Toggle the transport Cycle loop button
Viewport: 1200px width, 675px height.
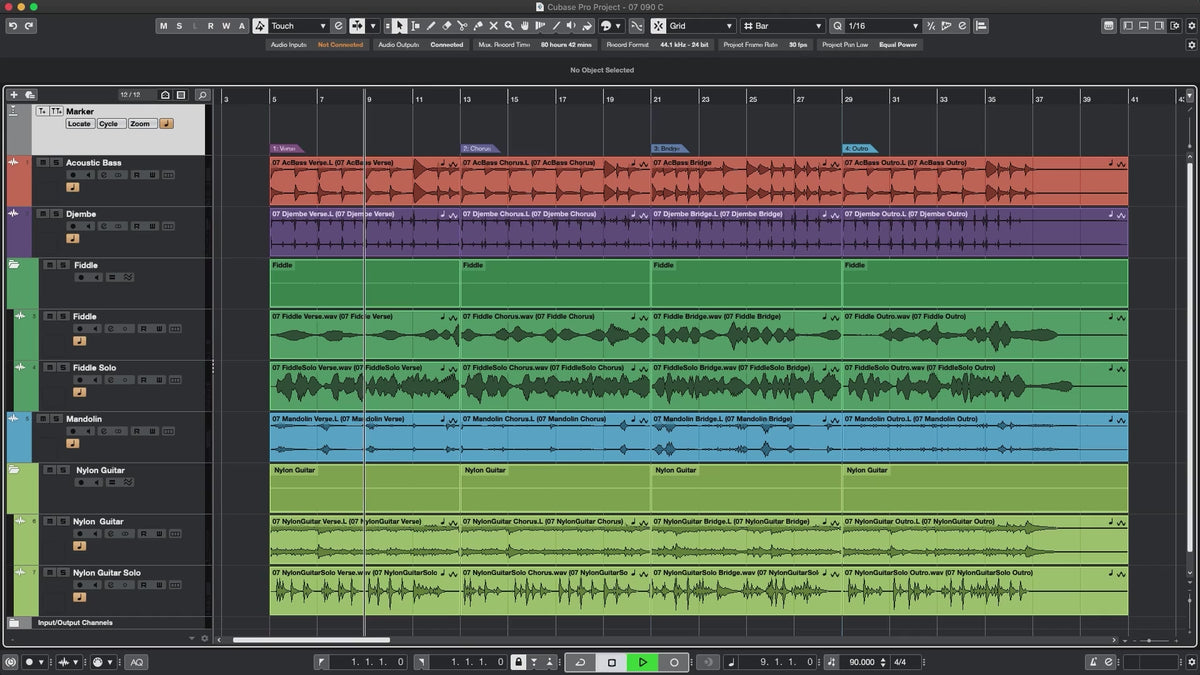tap(580, 662)
